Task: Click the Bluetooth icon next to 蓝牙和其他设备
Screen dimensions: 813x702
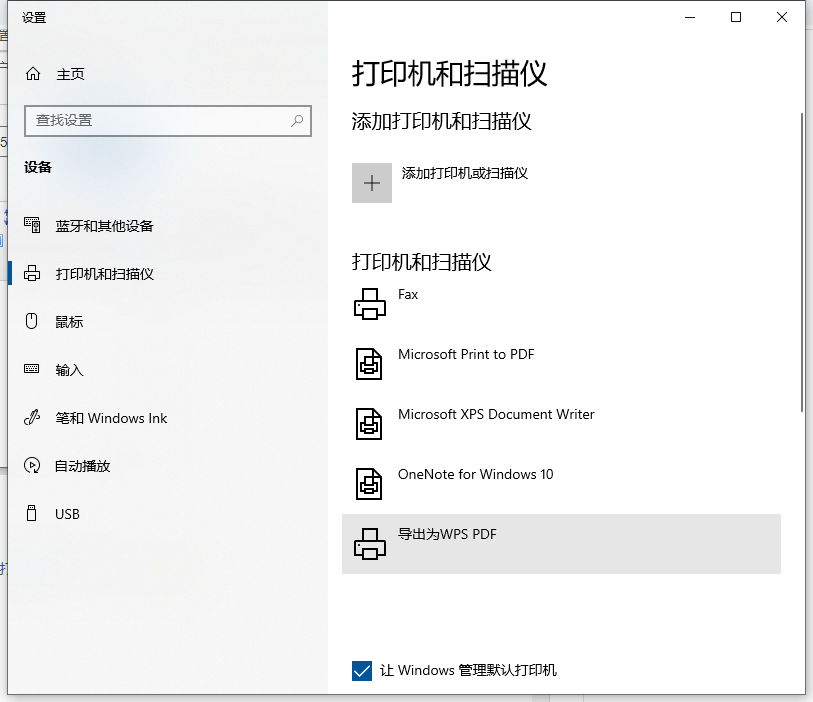Action: tap(34, 226)
